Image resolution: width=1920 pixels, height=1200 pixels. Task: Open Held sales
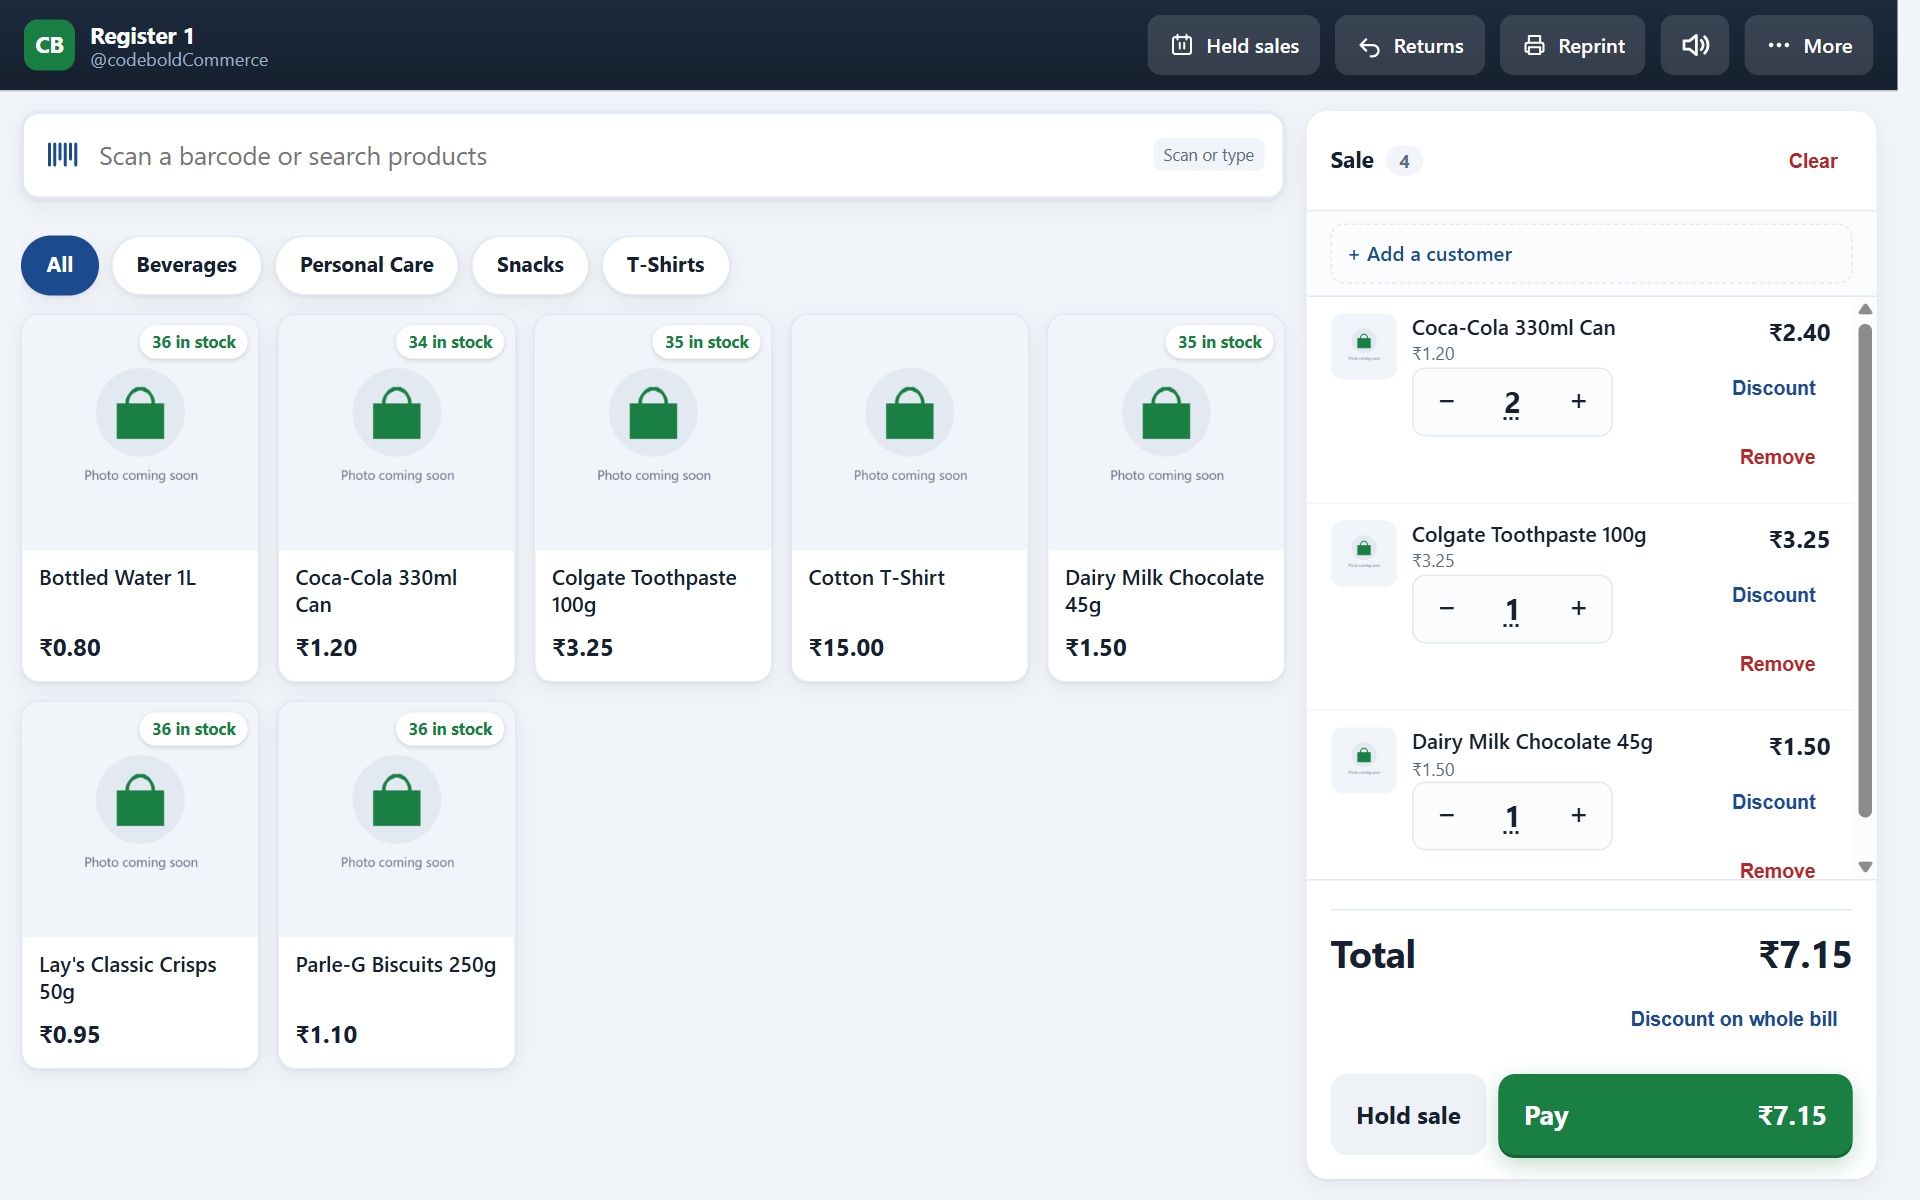pos(1233,45)
